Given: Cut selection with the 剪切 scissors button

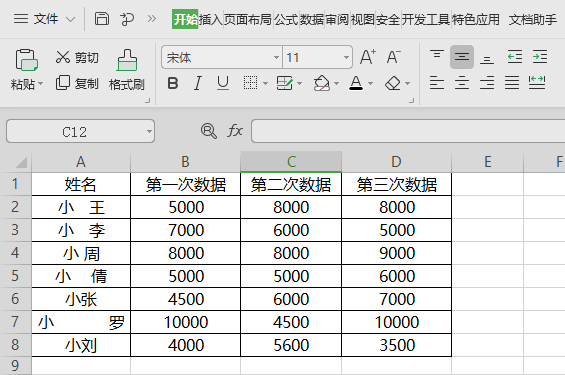Looking at the screenshot, I should point(77,57).
